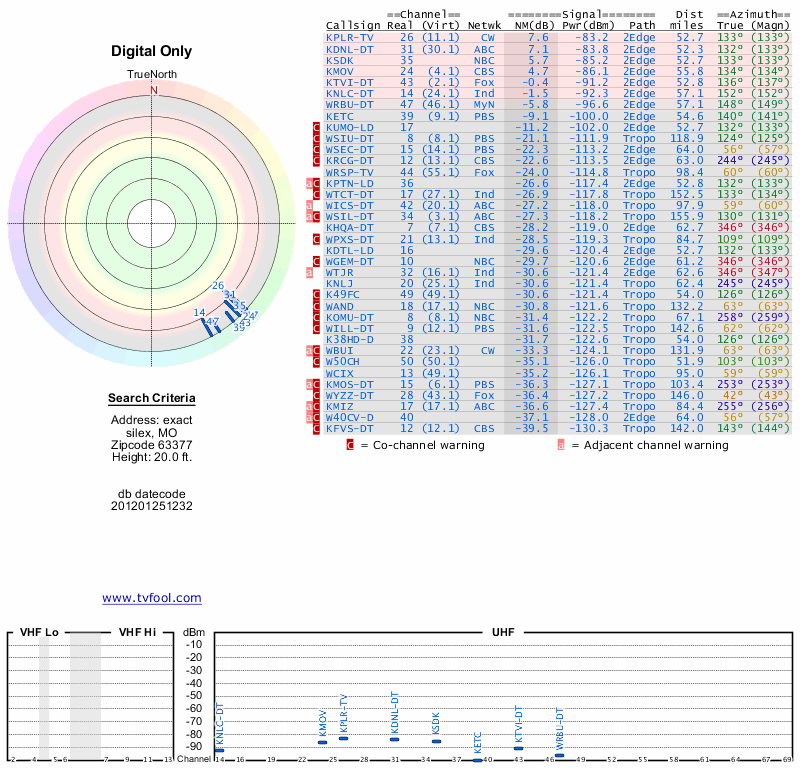Click the red N north marker on the radar plot
Image resolution: width=800 pixels, height=768 pixels.
(x=154, y=90)
